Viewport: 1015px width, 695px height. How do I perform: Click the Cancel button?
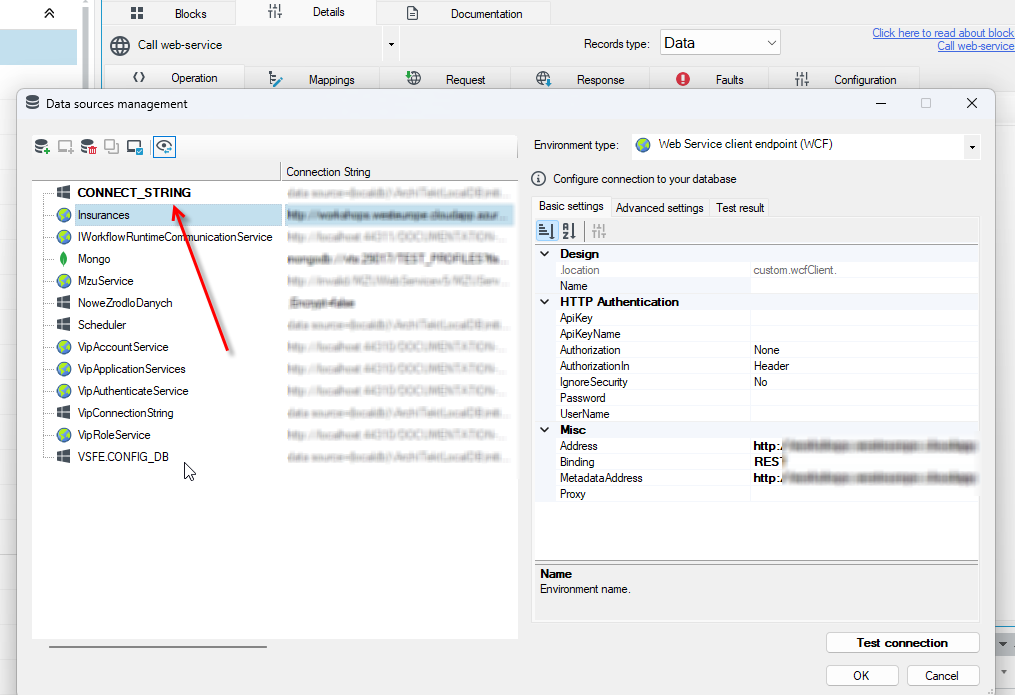click(942, 676)
